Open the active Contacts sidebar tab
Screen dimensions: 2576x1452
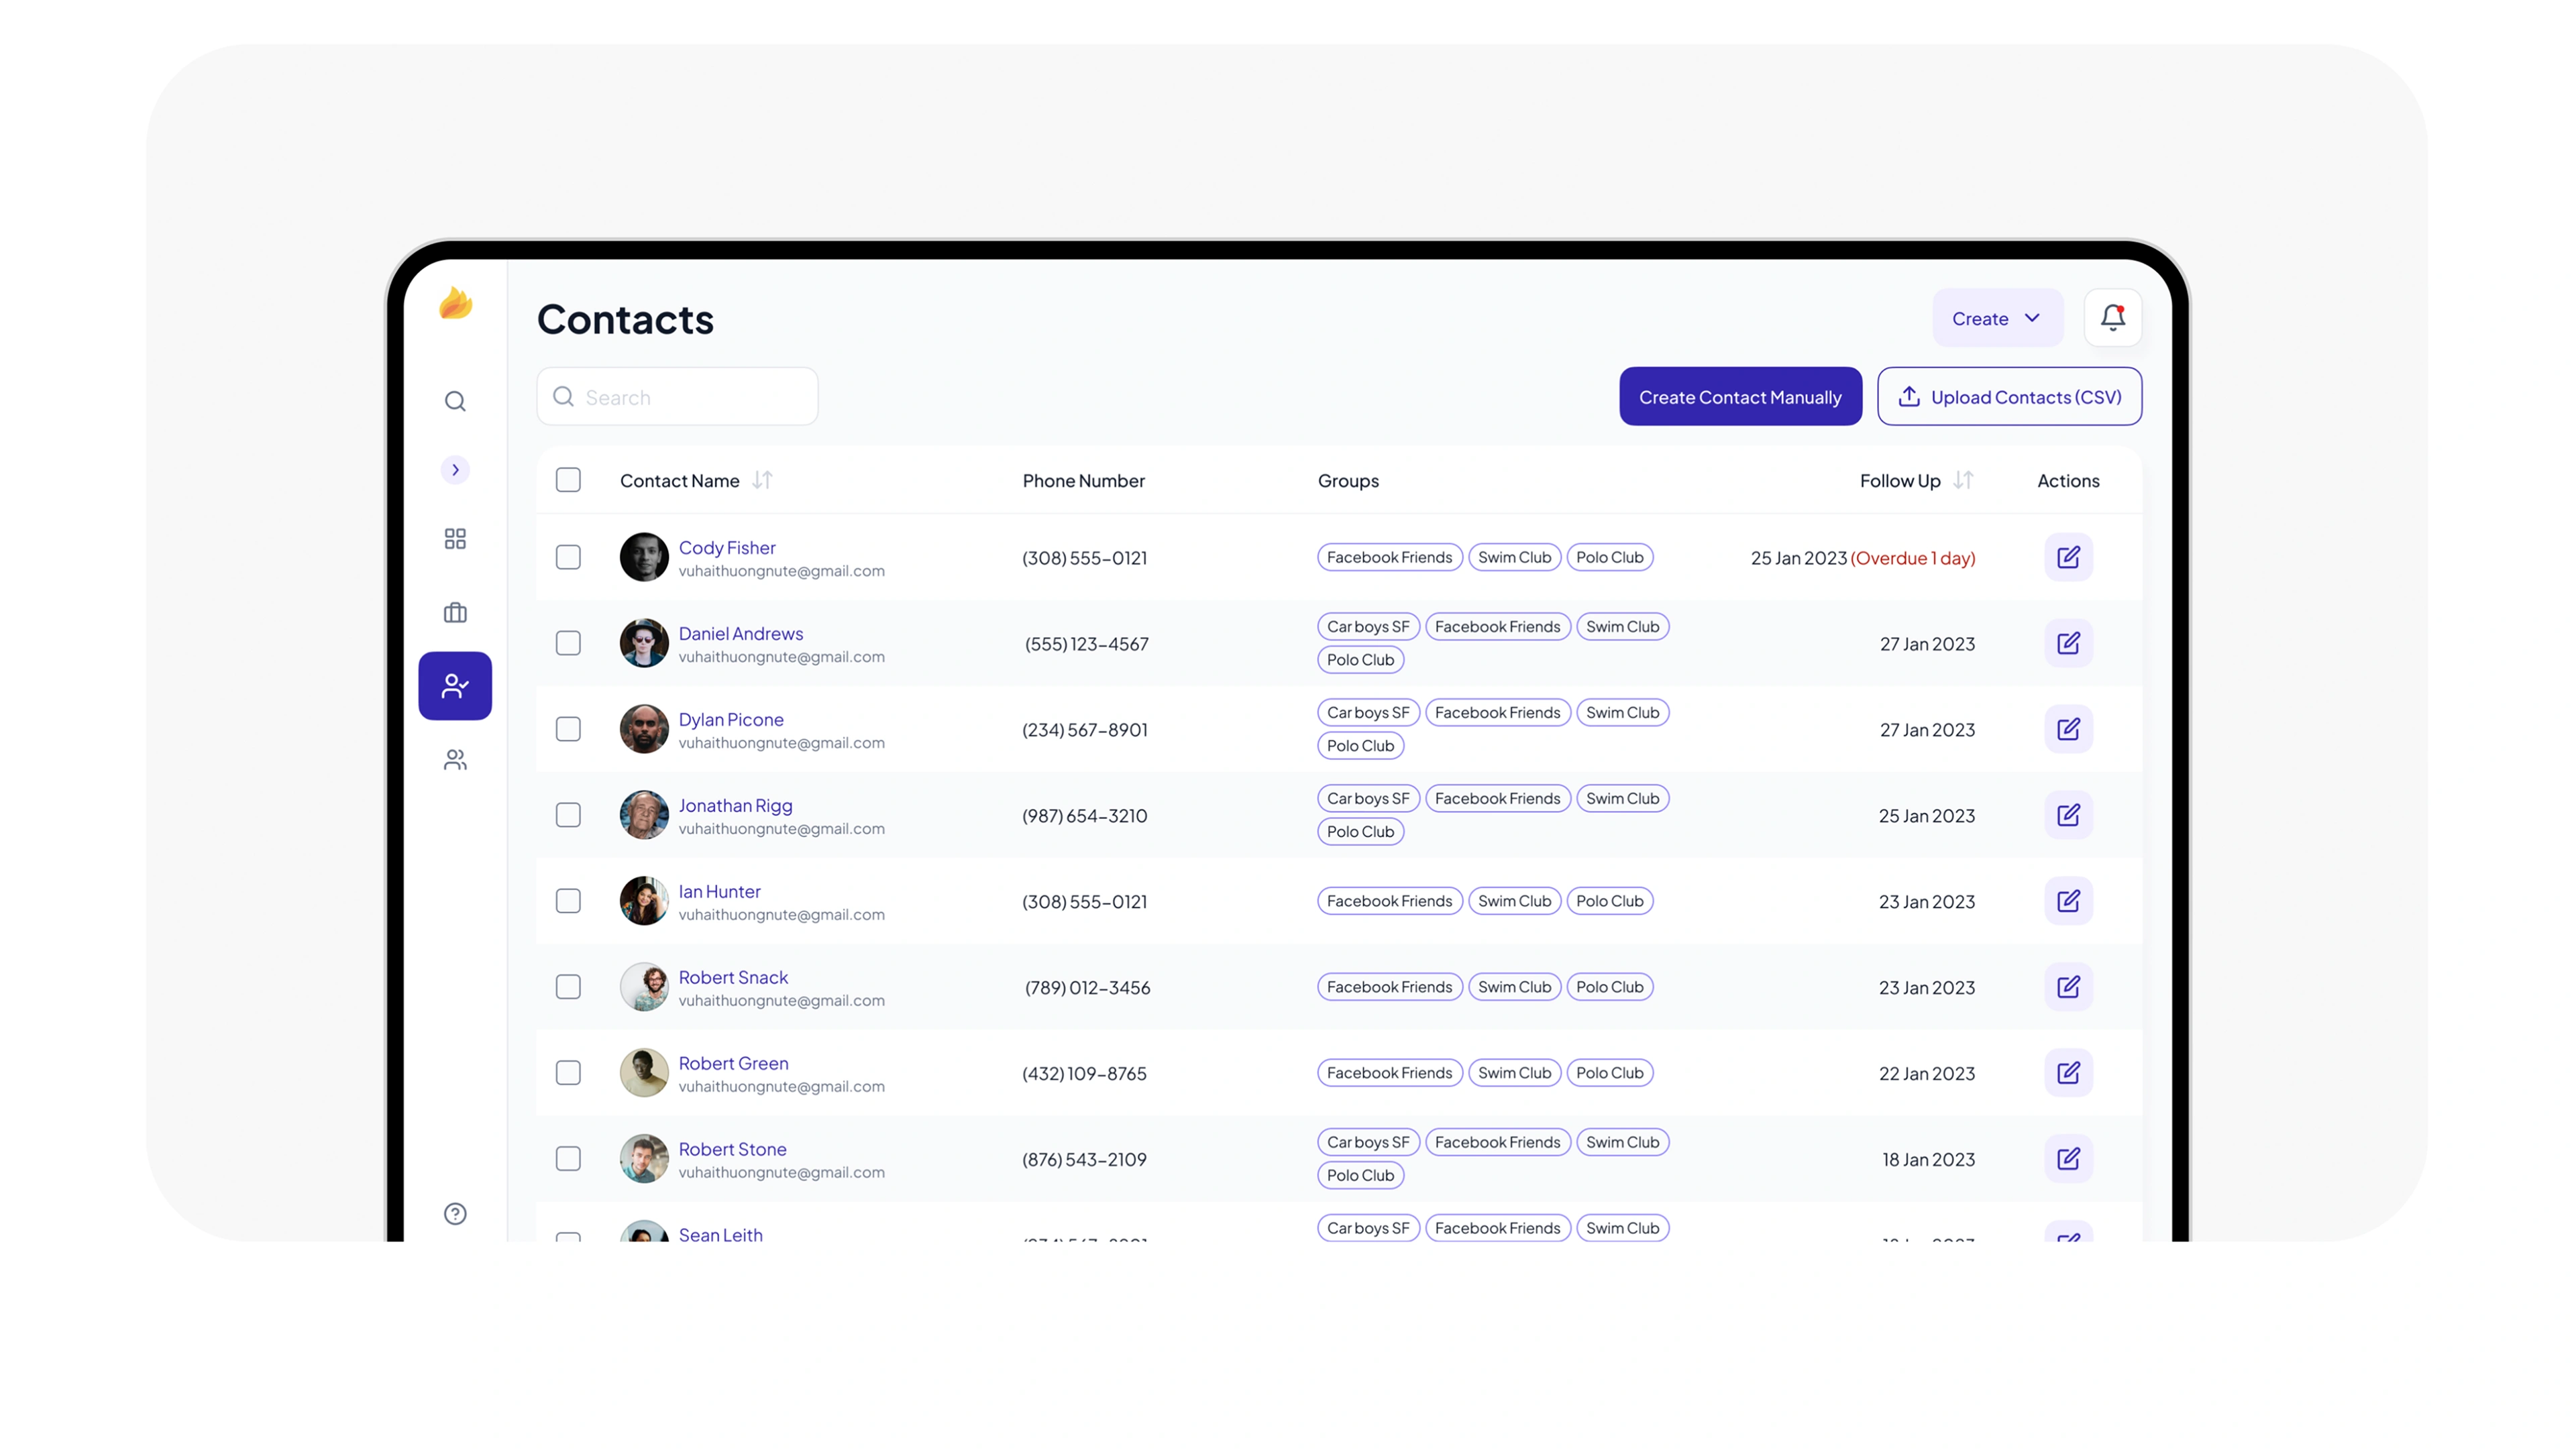[455, 686]
